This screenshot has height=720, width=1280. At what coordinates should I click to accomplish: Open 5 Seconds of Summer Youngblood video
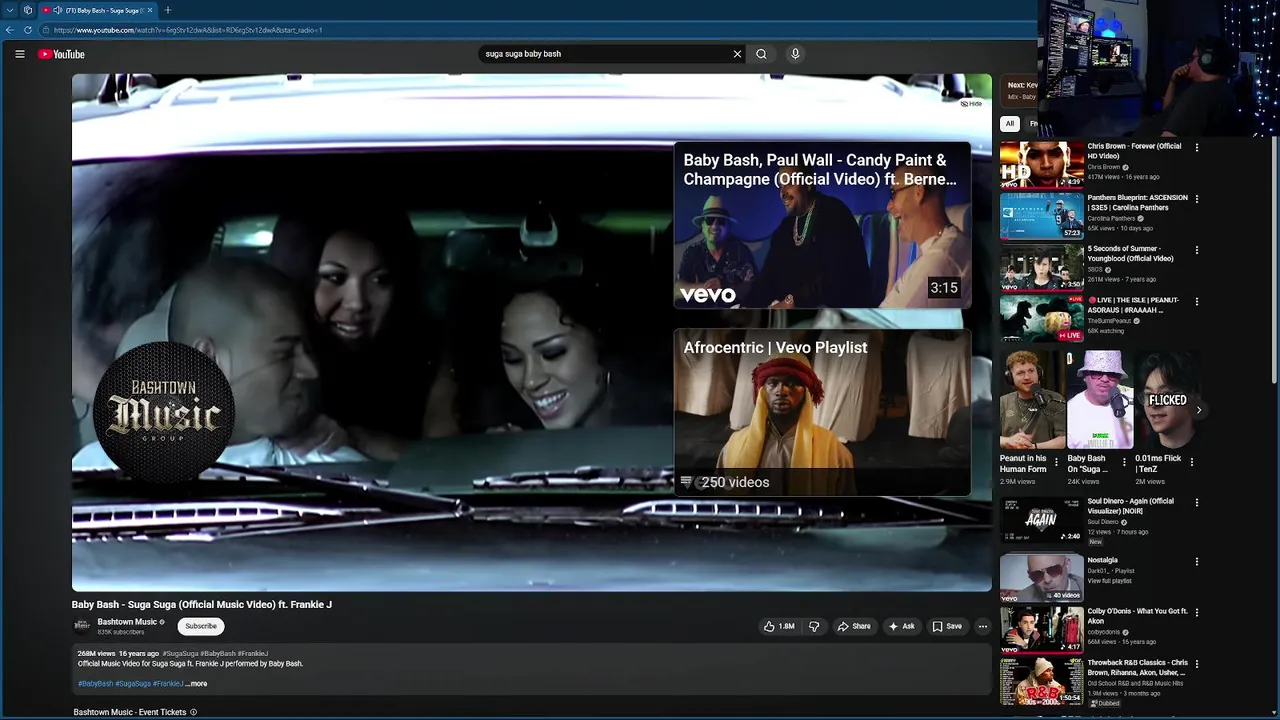1042,267
